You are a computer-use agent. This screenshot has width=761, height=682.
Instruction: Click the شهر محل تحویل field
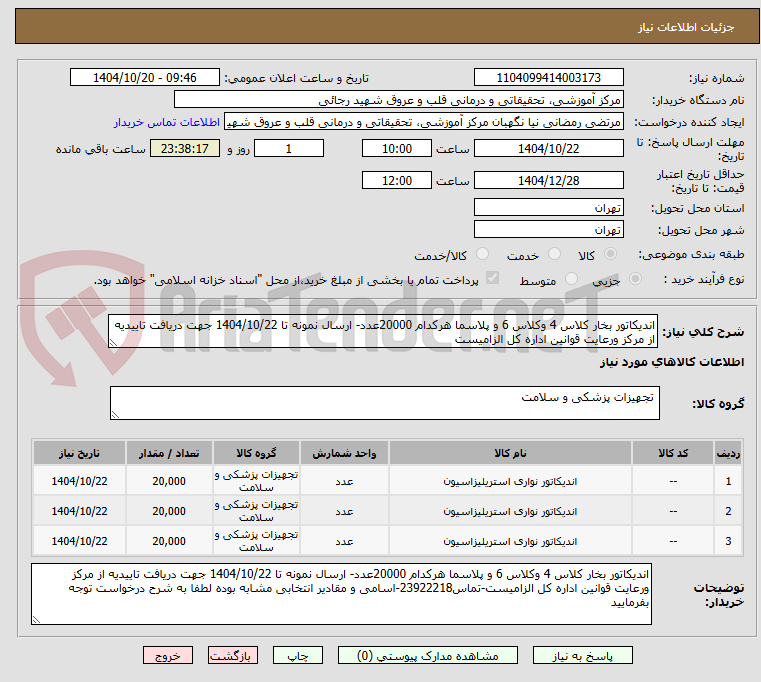(x=548, y=229)
